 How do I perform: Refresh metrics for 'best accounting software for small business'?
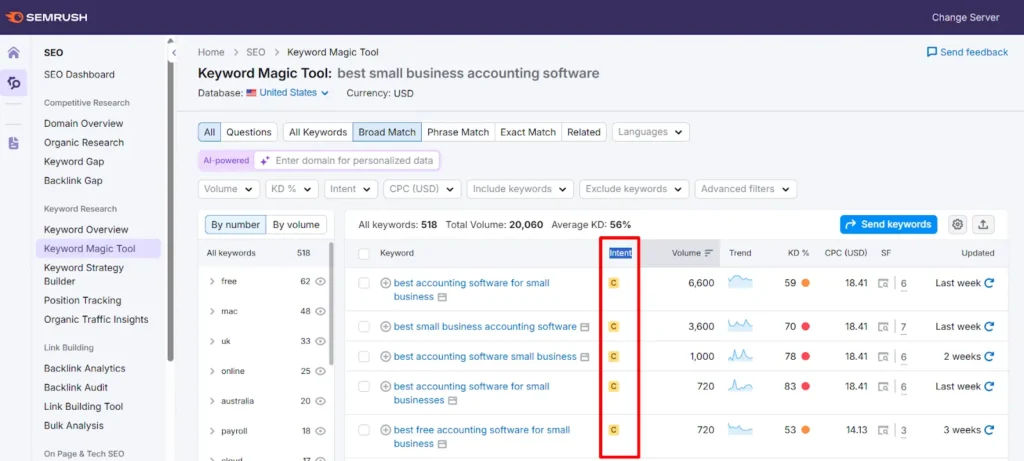click(989, 283)
